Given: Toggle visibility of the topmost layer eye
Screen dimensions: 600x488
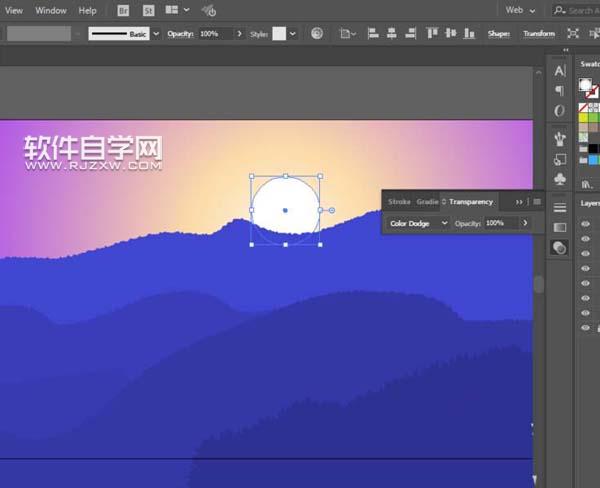Looking at the screenshot, I should tap(585, 224).
